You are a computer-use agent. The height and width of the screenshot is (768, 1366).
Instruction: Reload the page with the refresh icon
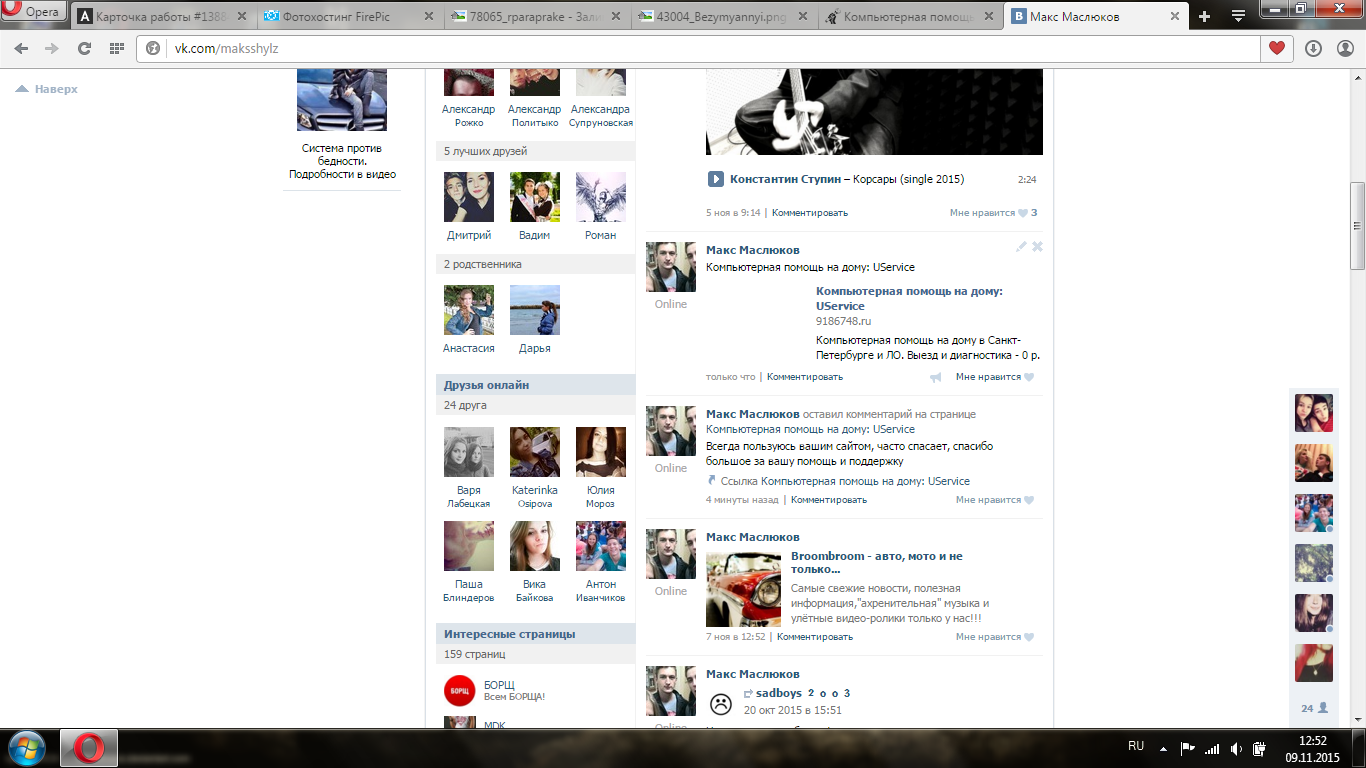point(84,48)
